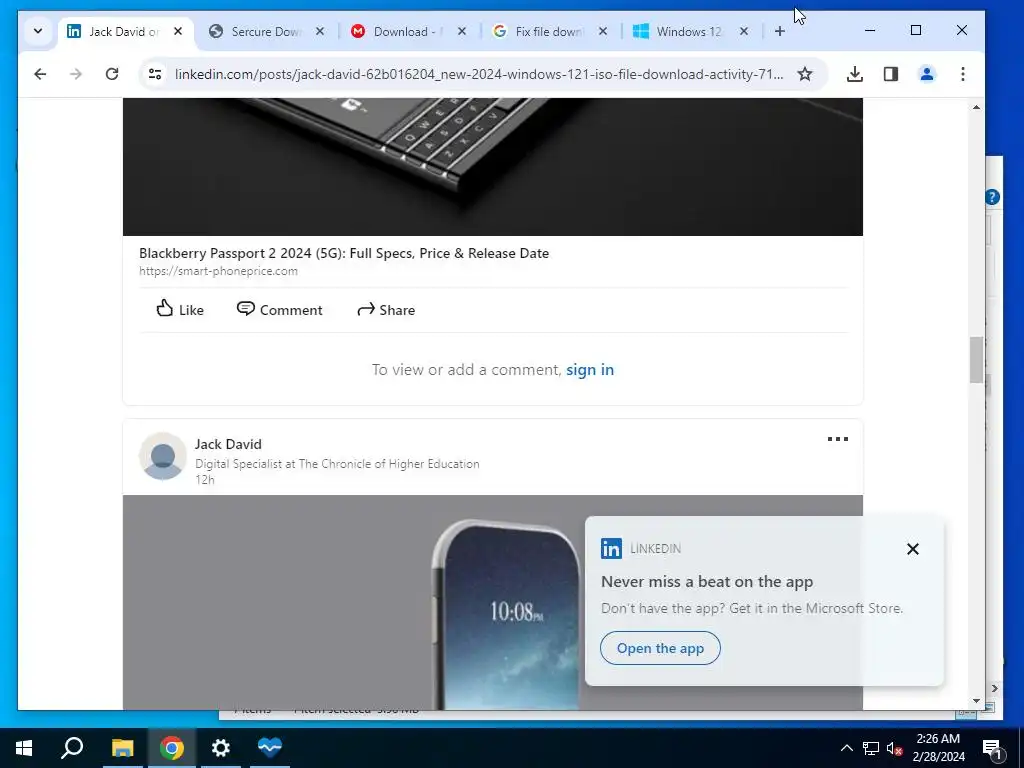This screenshot has height=768, width=1024.
Task: Click the Open the app button
Action: click(x=660, y=648)
